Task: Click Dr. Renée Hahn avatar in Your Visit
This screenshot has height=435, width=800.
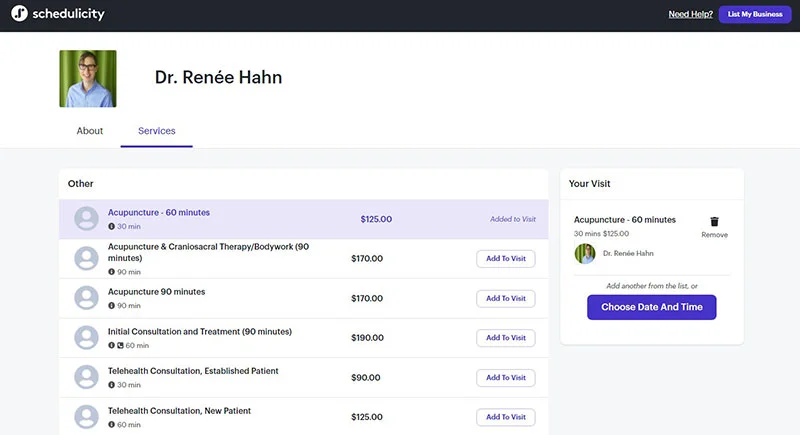Action: tap(585, 253)
